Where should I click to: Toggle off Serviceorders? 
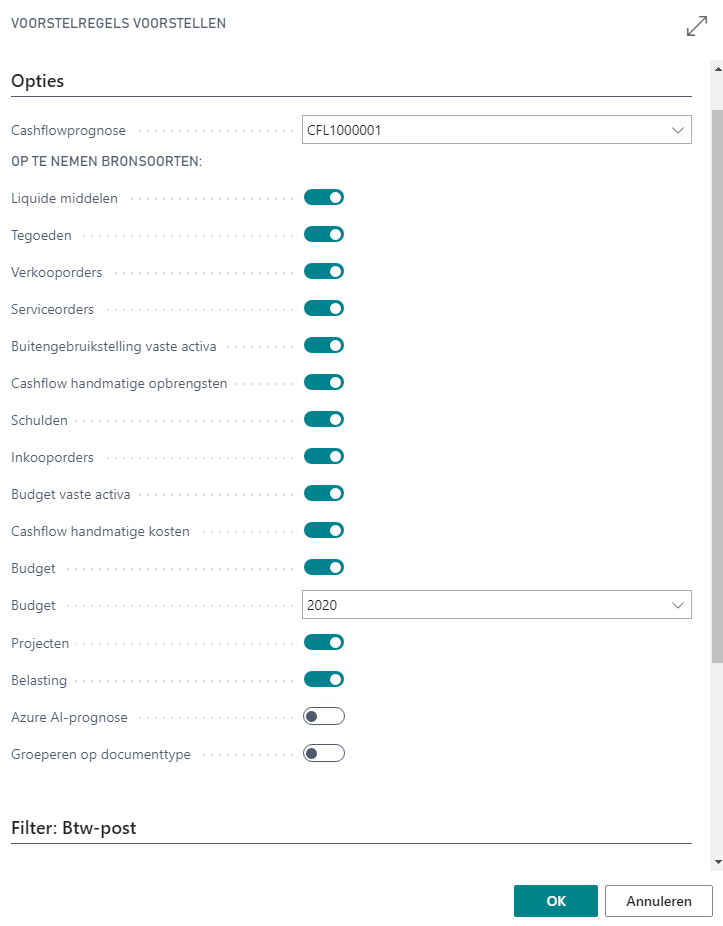pos(323,308)
